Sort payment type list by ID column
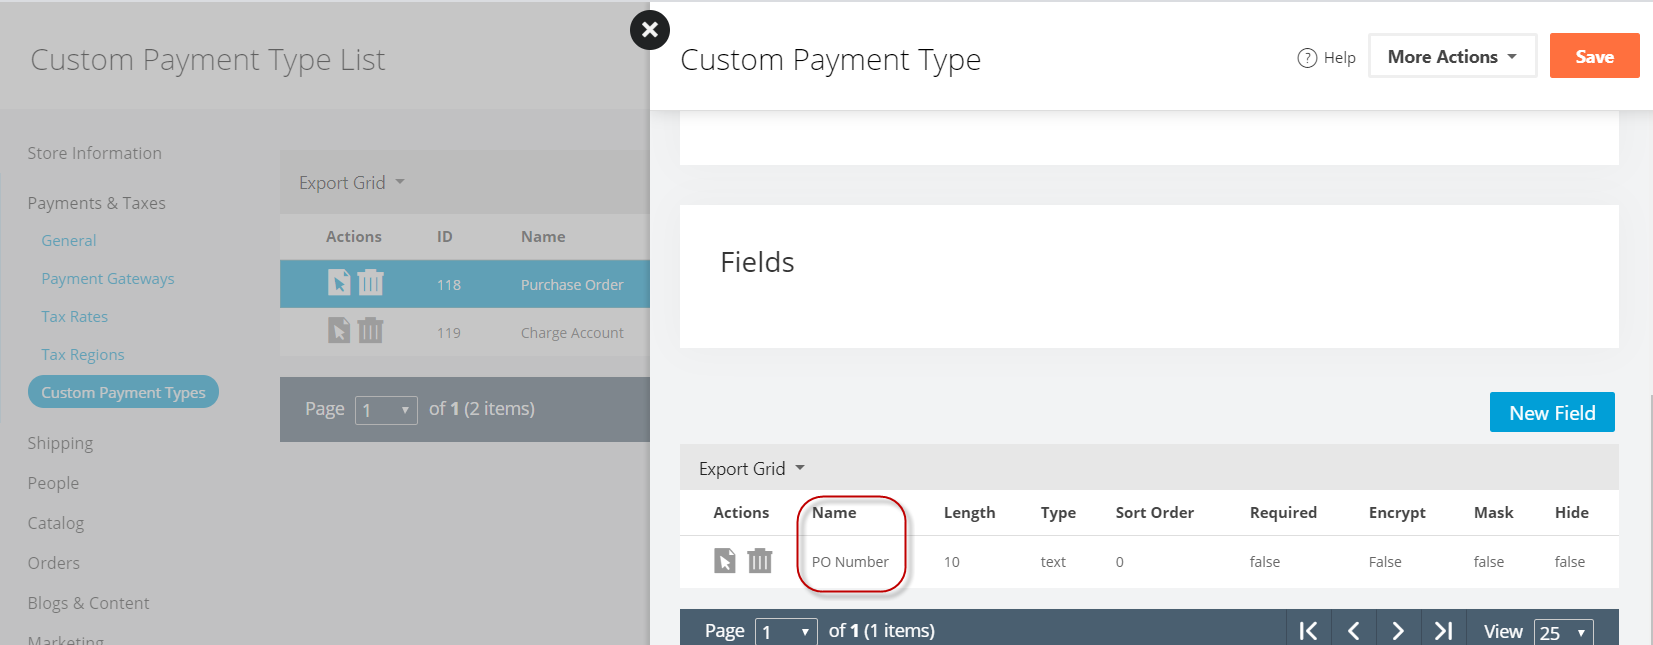The width and height of the screenshot is (1653, 645). [445, 237]
